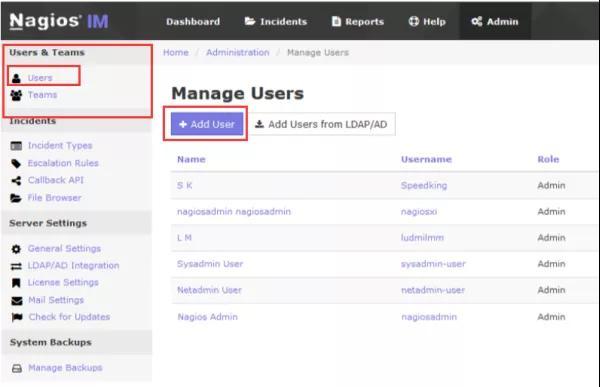Open Escalation Rules link
Viewport: 600px width, 387px height.
click(x=63, y=163)
